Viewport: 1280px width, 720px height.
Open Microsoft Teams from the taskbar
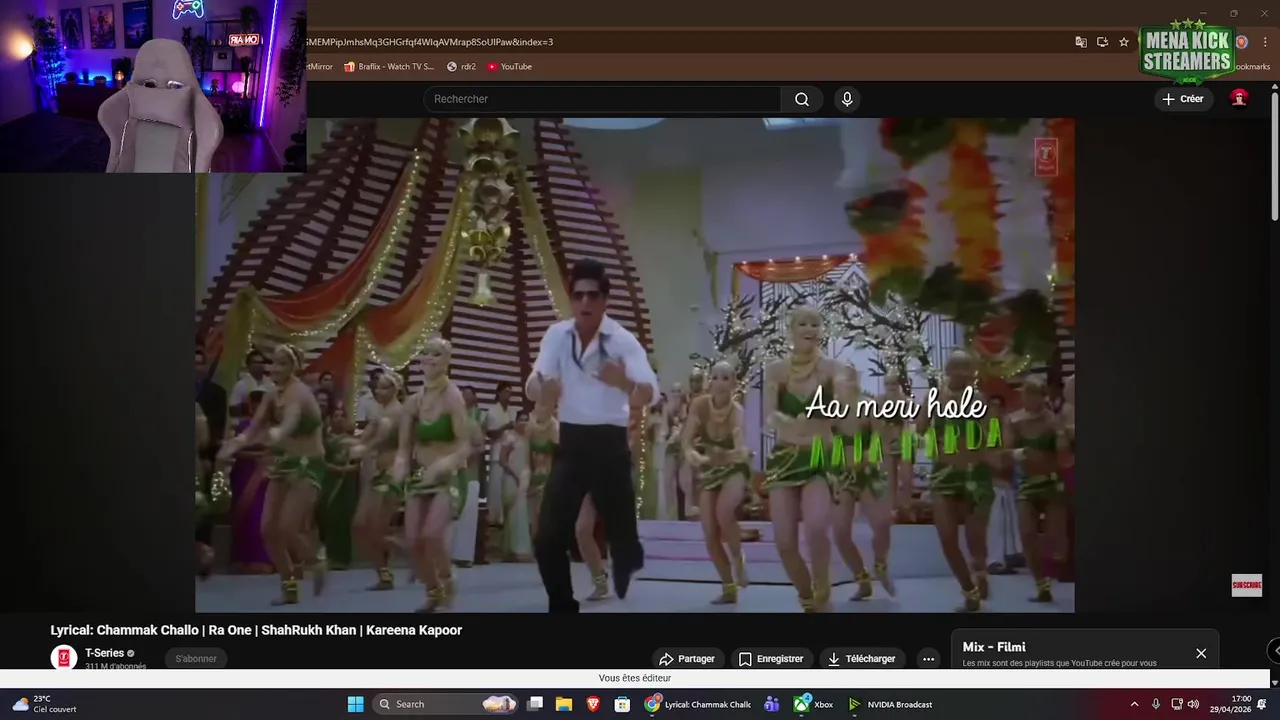[771, 704]
